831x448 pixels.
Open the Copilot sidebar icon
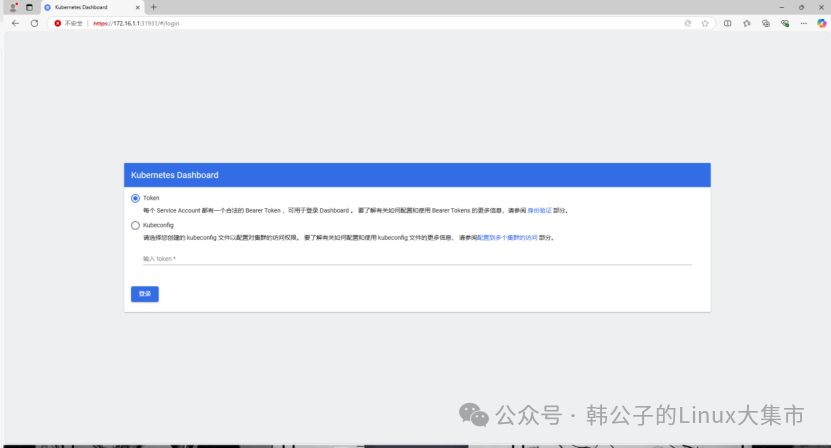(x=821, y=23)
